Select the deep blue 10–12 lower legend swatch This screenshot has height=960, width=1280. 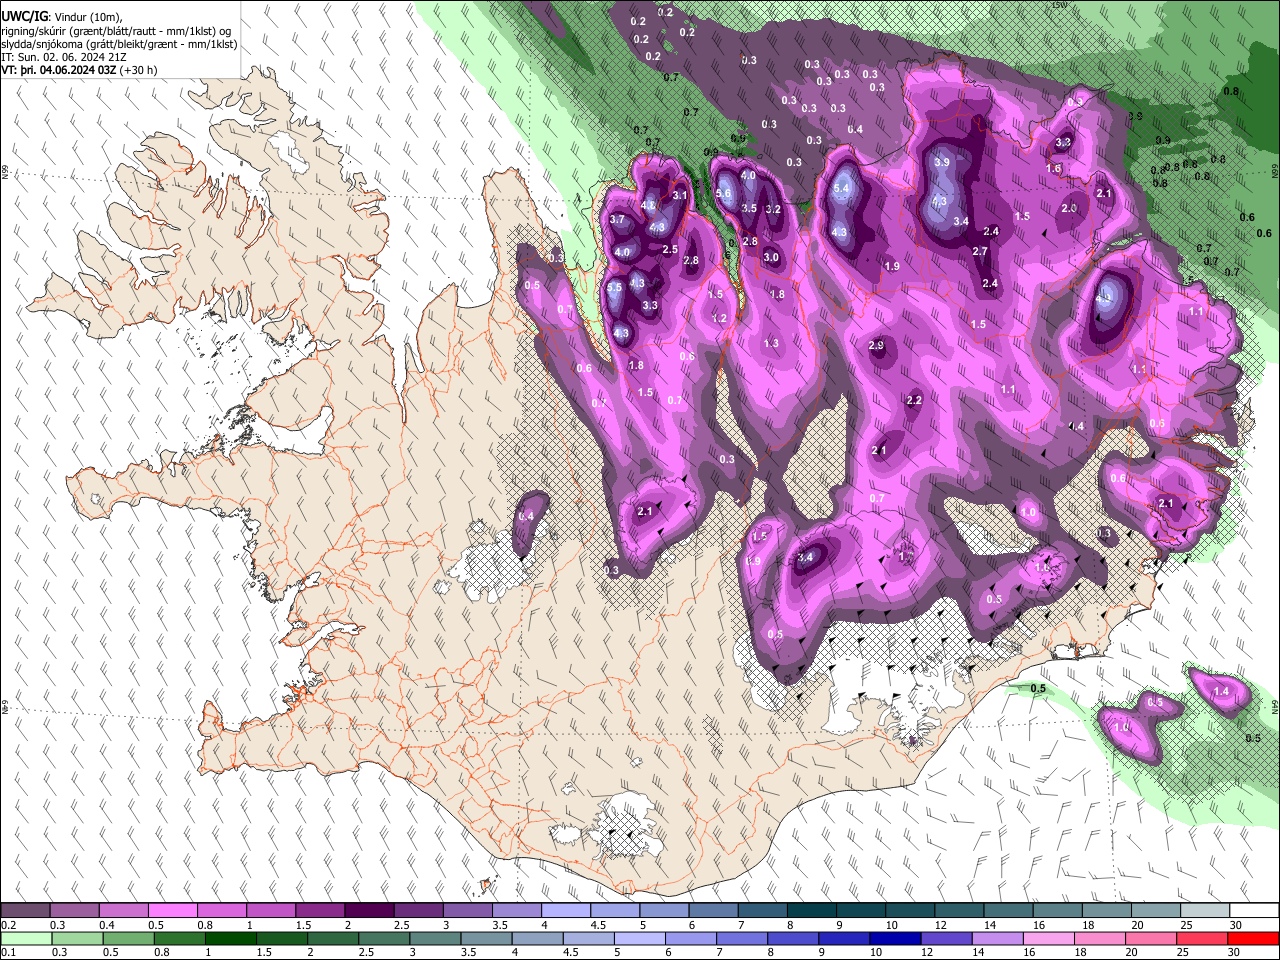pyautogui.click(x=896, y=939)
